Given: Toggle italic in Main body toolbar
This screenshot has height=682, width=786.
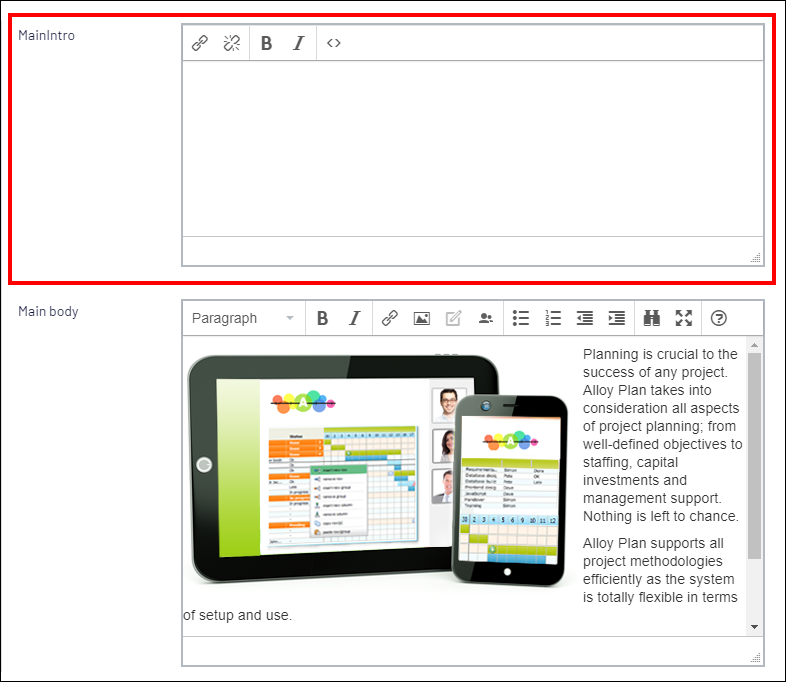Looking at the screenshot, I should pyautogui.click(x=354, y=318).
